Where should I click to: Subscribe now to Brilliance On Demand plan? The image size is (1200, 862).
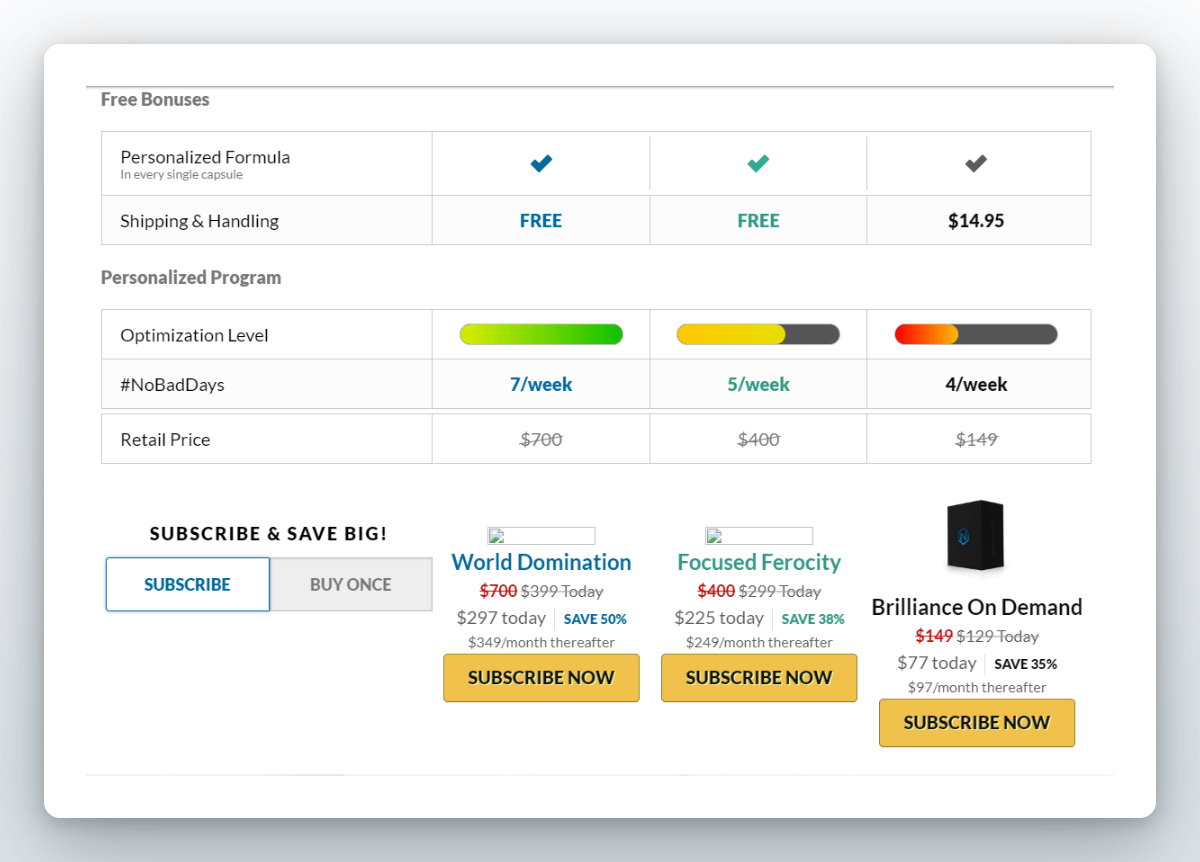click(977, 723)
